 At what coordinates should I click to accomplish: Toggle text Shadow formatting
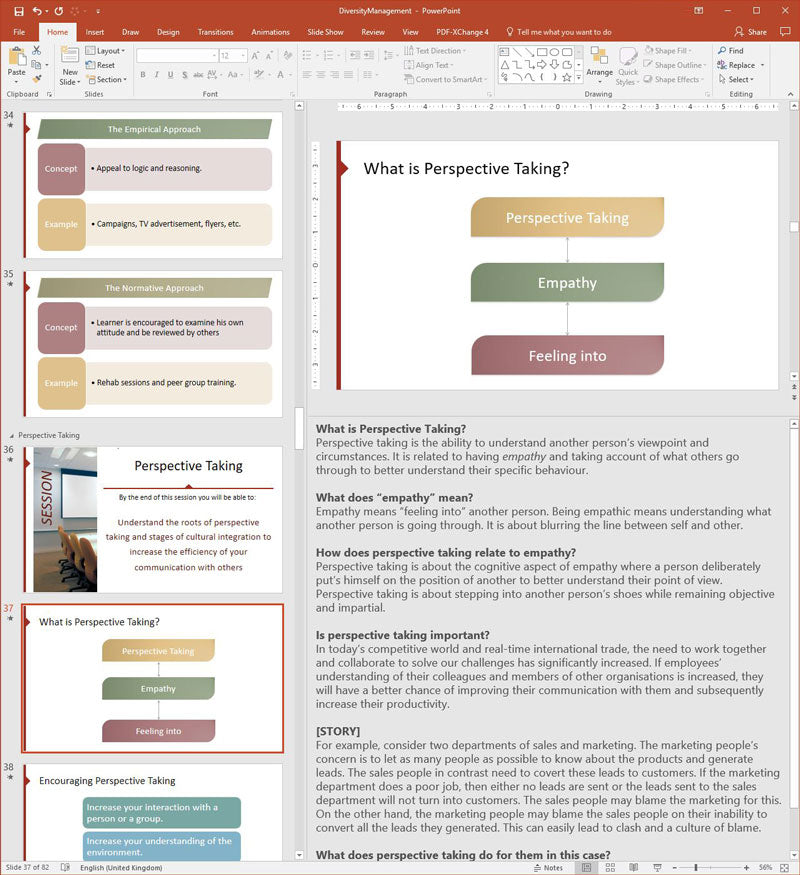(184, 75)
